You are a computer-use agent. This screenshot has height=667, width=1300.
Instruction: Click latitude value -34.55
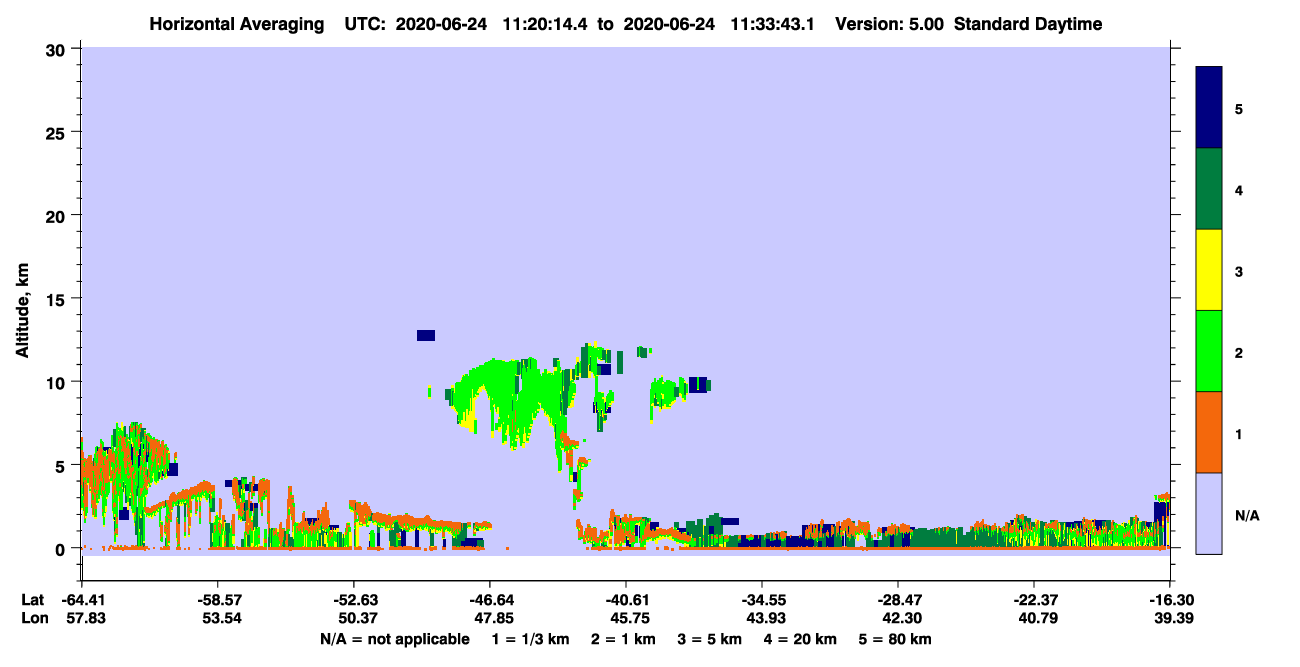pos(761,600)
